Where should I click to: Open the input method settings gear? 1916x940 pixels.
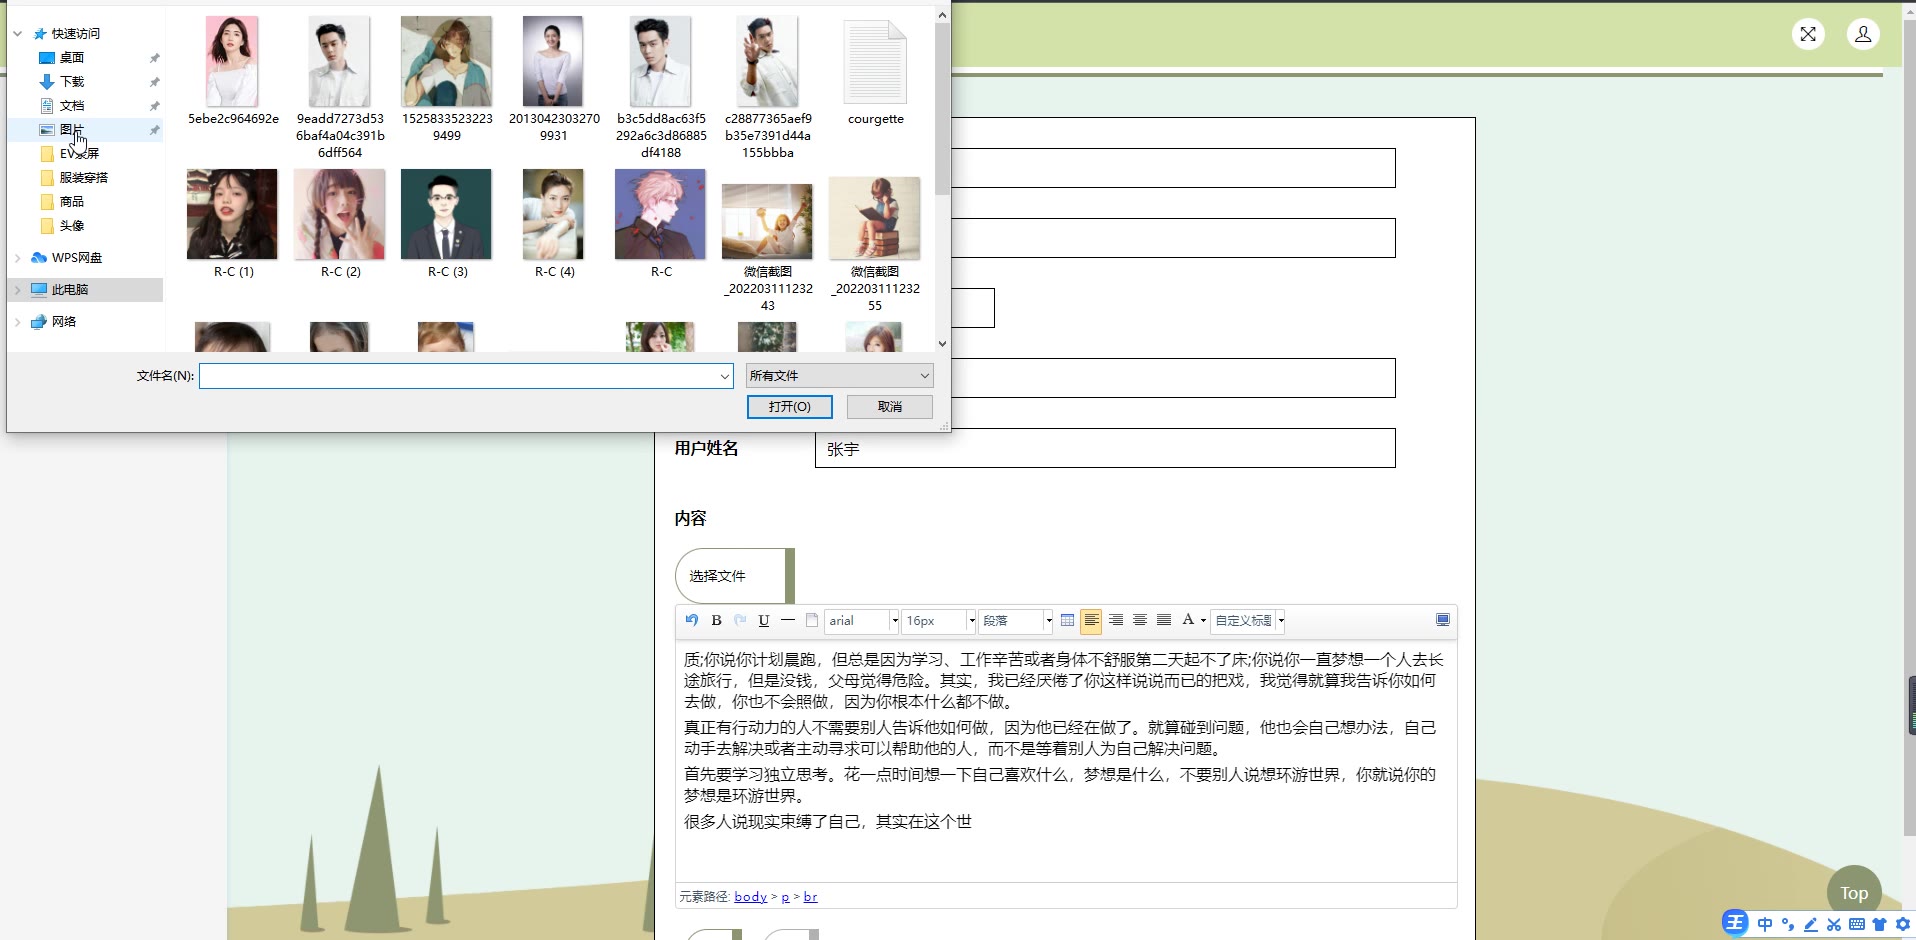tap(1903, 924)
